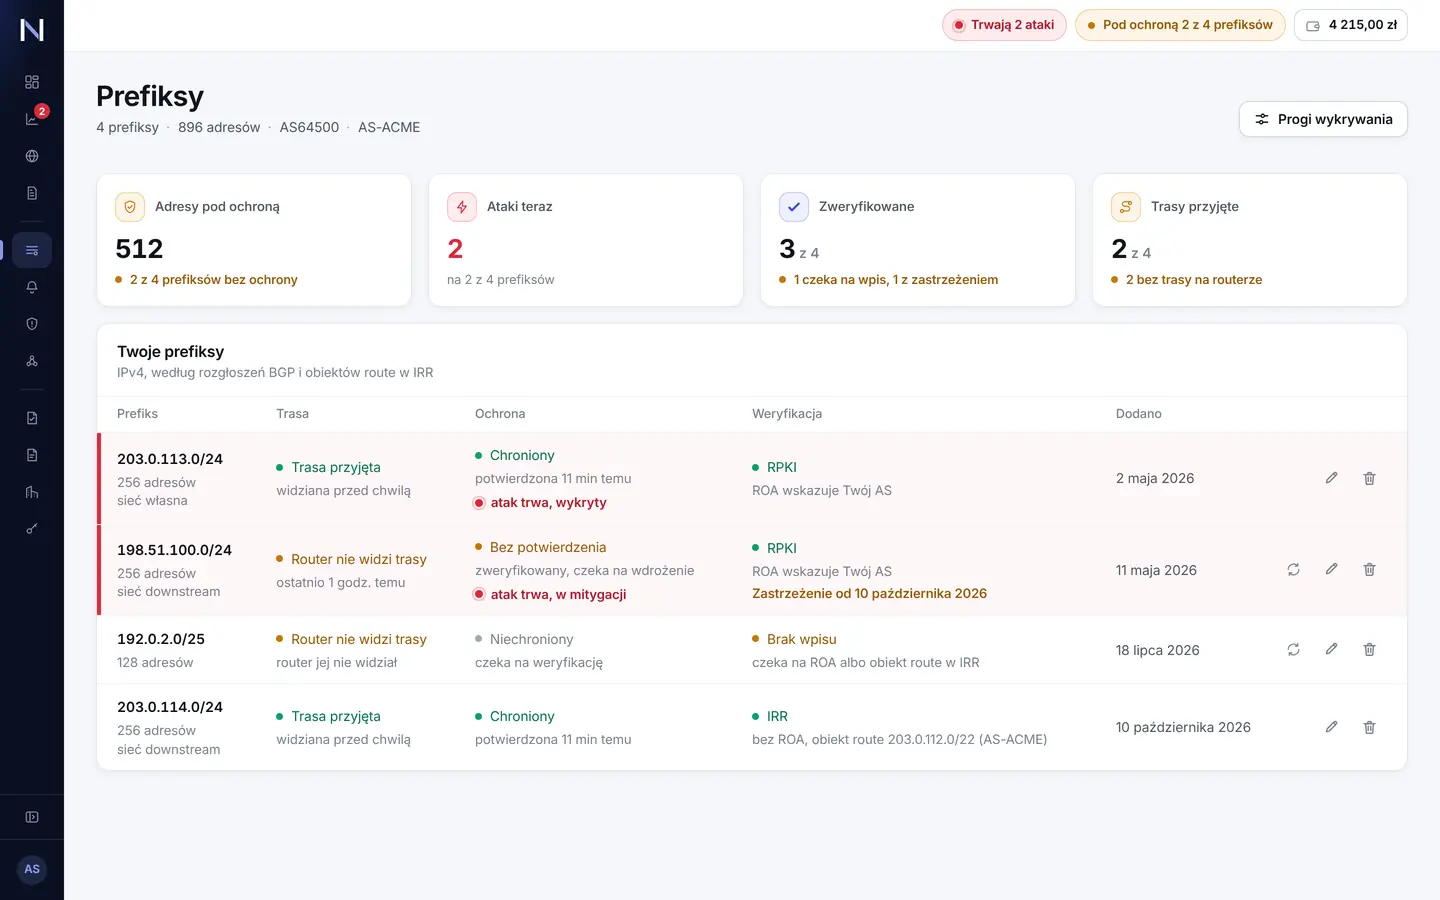This screenshot has width=1440, height=900.
Task: Delete prefix 192.0.2.0/25
Action: point(1369,649)
